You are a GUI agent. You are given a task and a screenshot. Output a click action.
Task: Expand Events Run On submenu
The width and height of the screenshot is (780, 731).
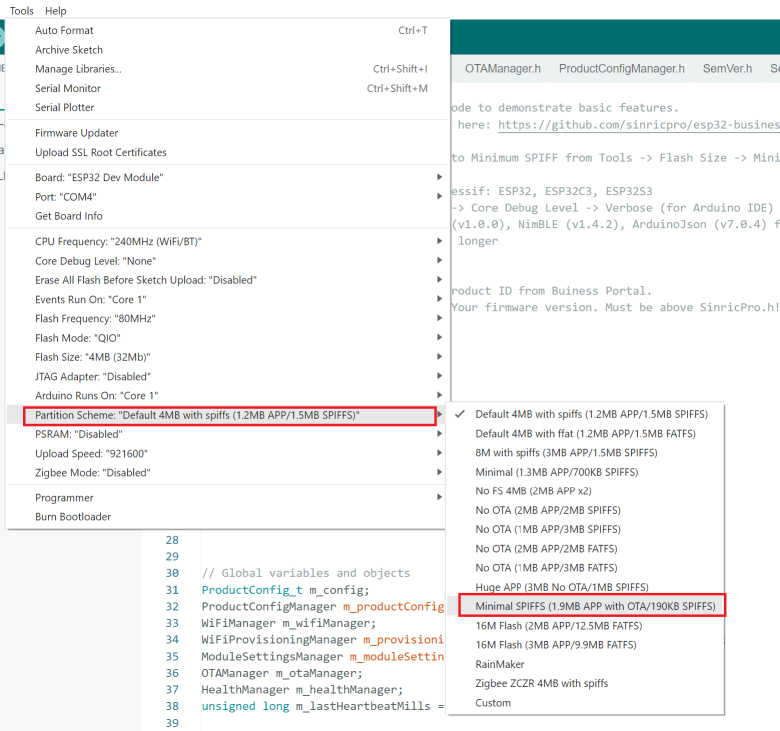[x=227, y=299]
